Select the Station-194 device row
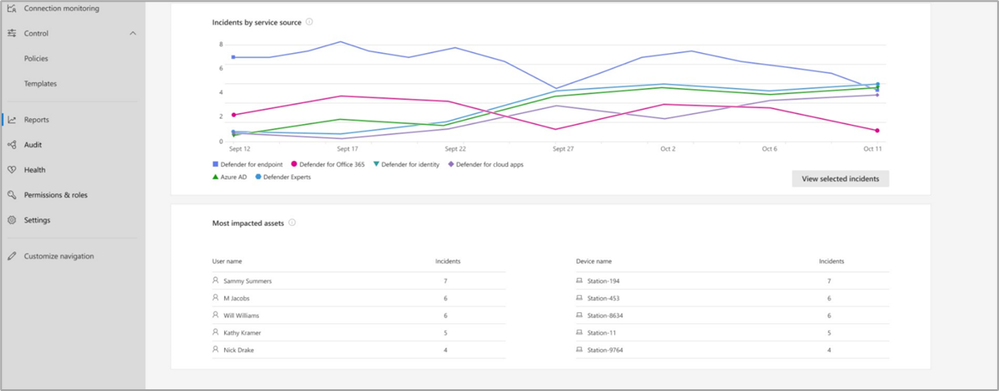999x391 pixels. (732, 281)
